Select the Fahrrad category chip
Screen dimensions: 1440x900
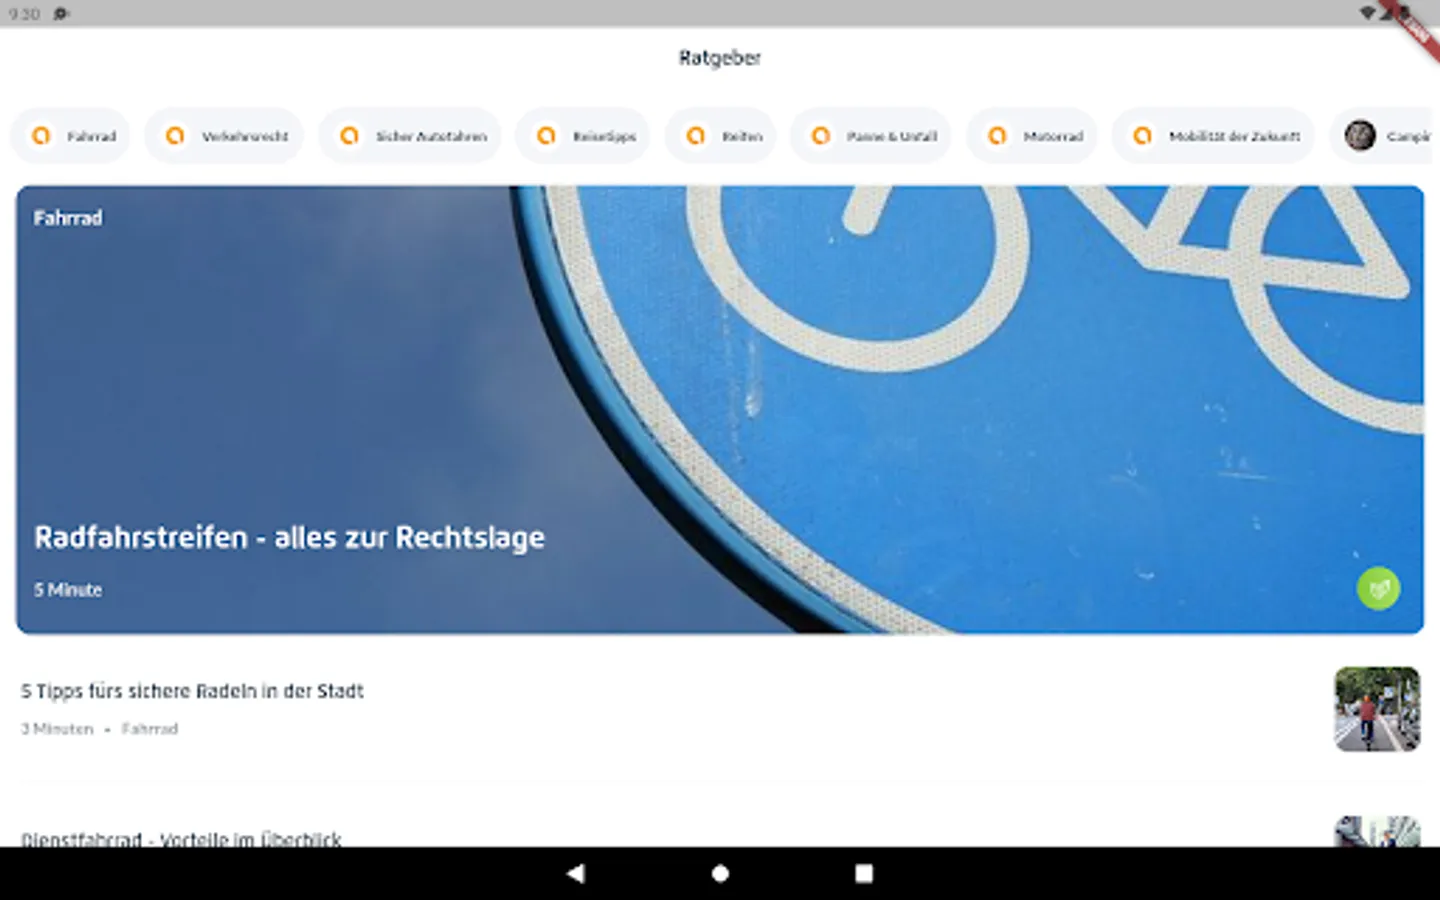[70, 136]
